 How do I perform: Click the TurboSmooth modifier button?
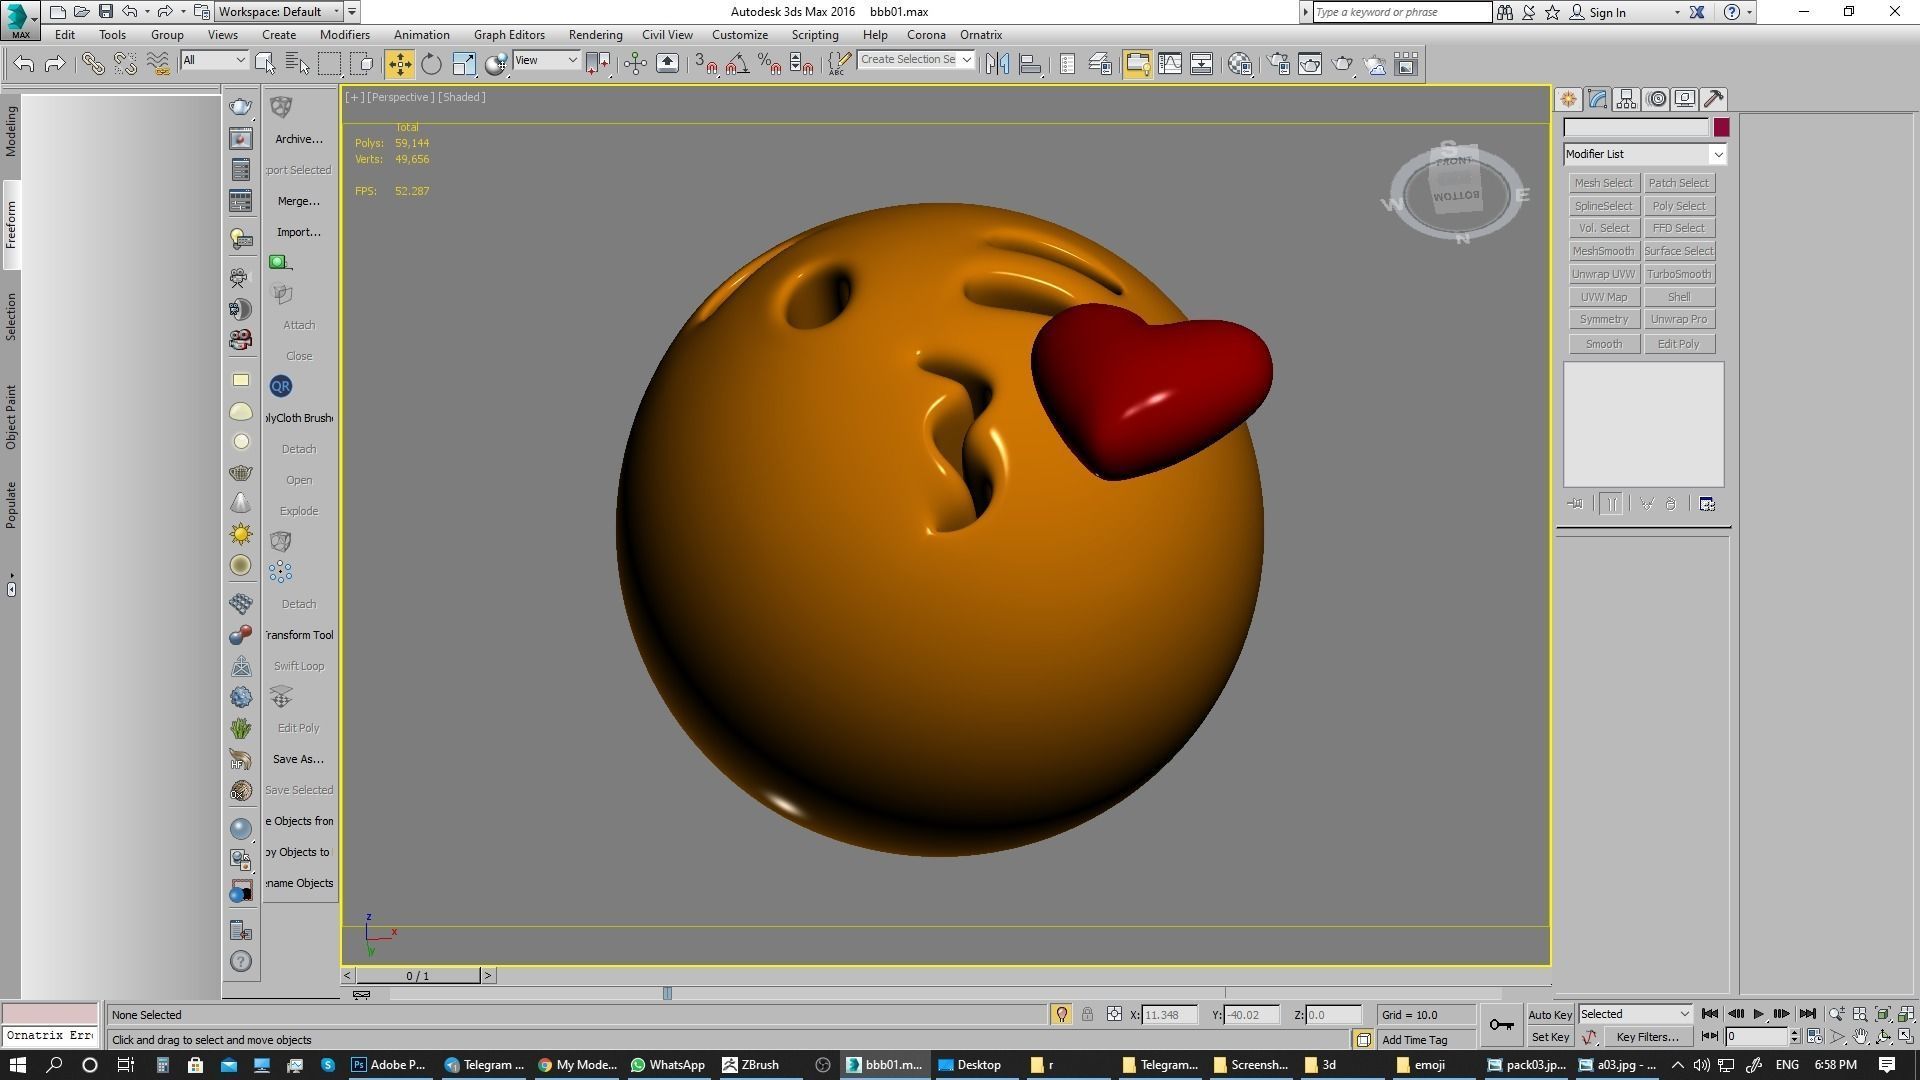pos(1678,274)
